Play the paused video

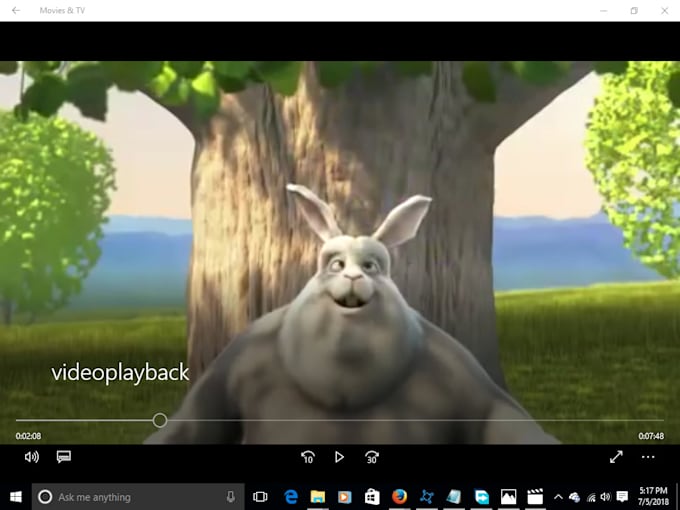340,457
